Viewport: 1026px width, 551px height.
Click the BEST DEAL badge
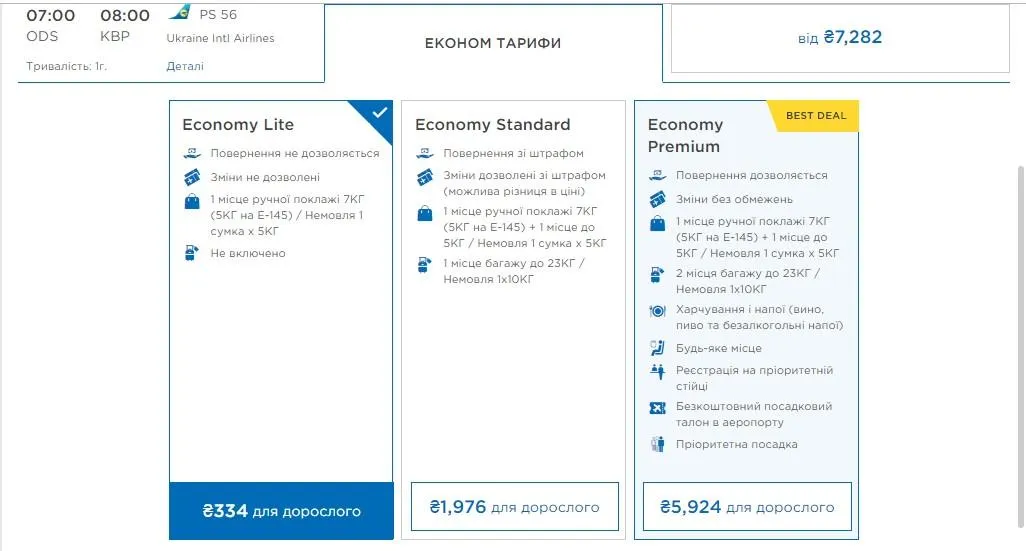pyautogui.click(x=816, y=116)
